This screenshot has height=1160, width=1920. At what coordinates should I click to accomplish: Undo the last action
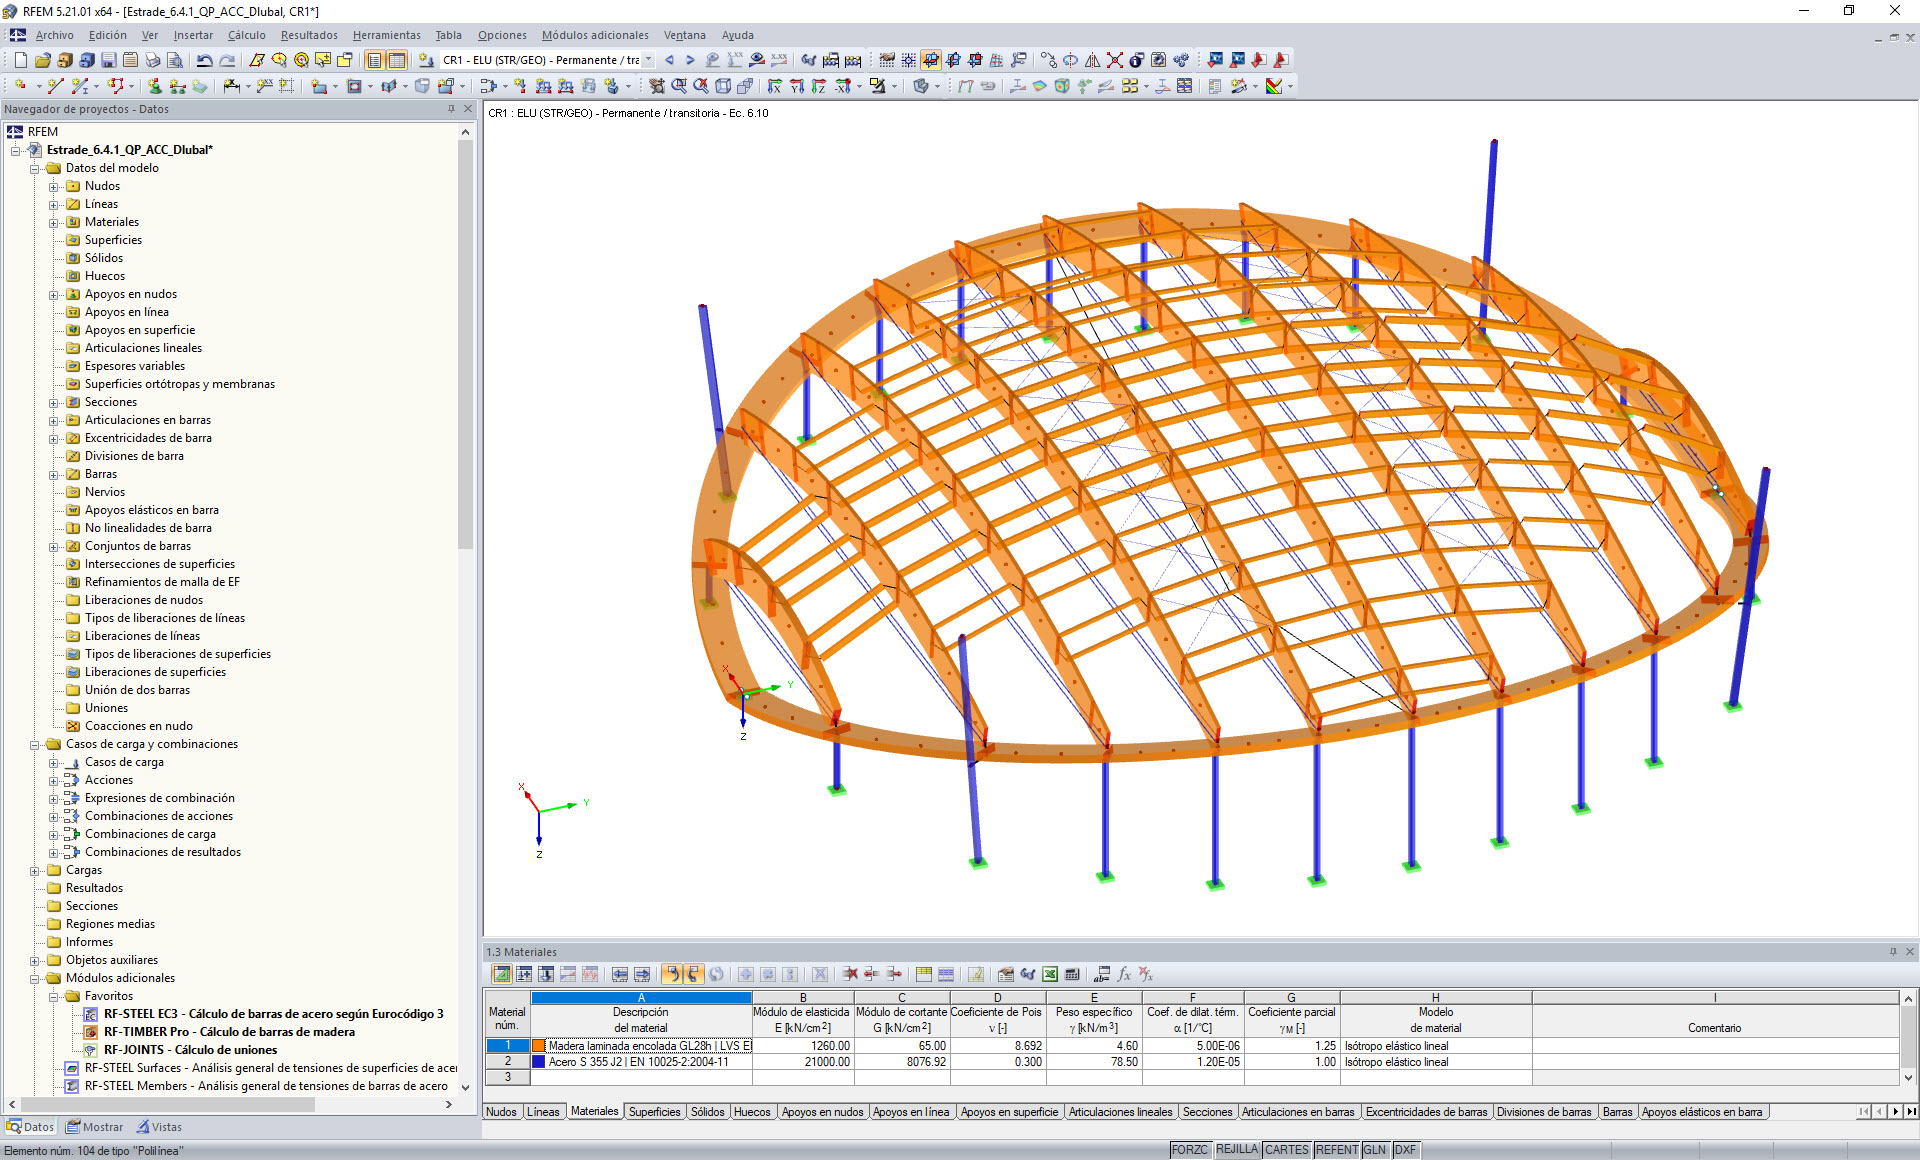coord(203,60)
